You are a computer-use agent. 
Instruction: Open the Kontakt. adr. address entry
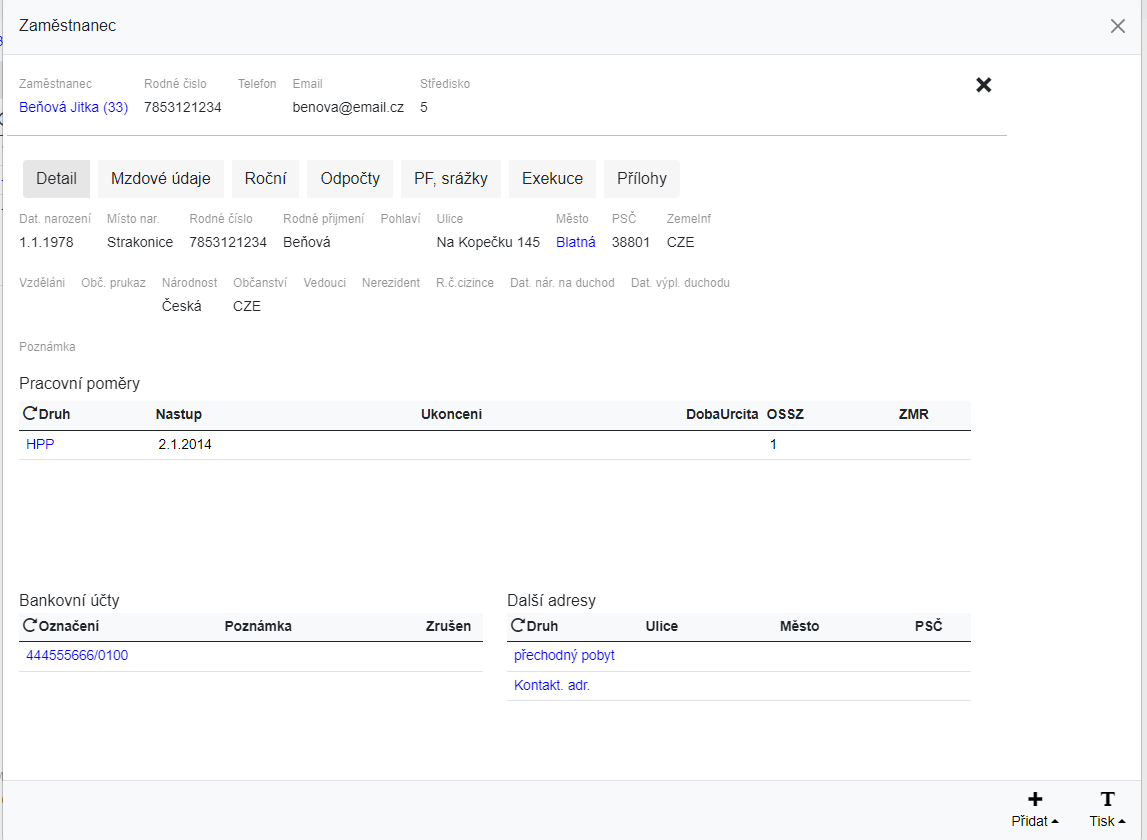coord(551,686)
